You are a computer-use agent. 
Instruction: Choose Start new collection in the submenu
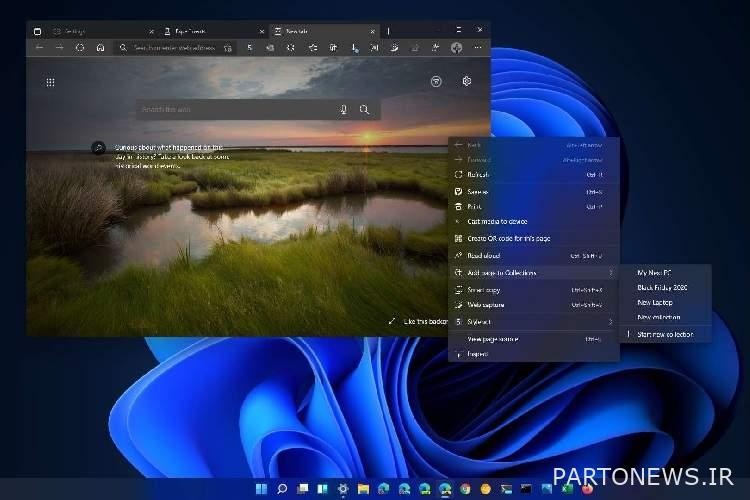[x=665, y=334]
